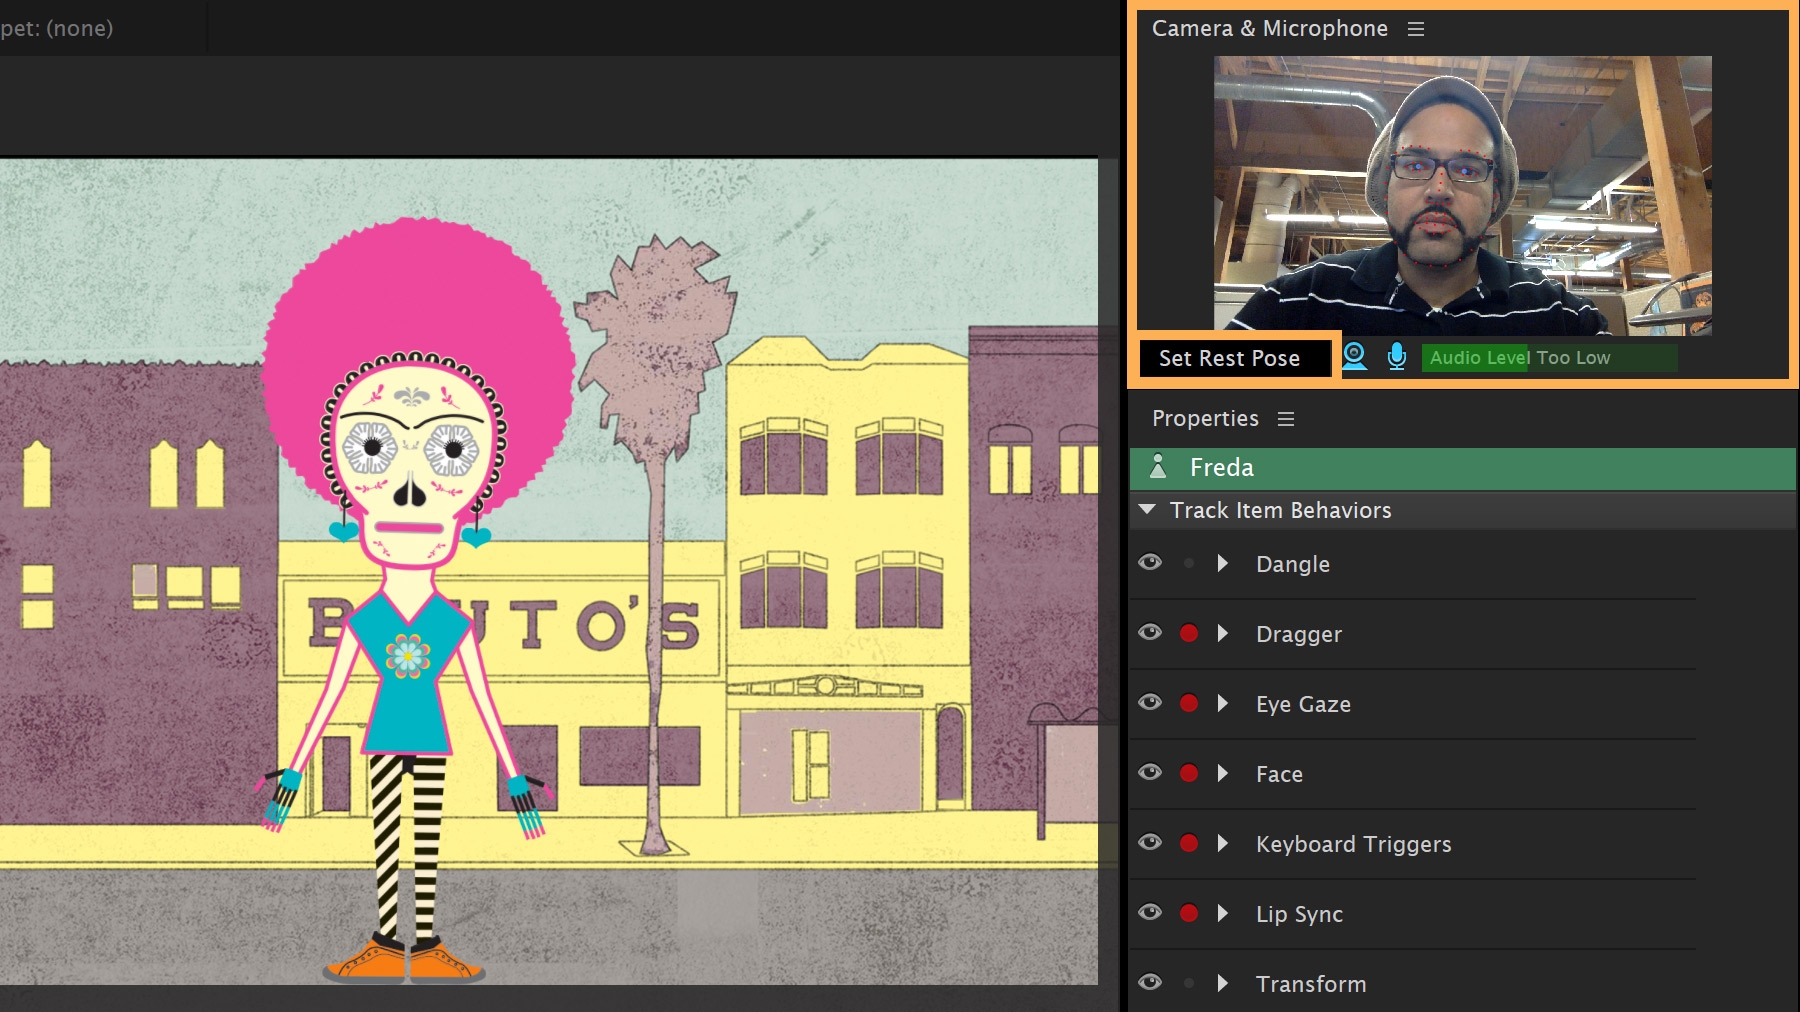This screenshot has width=1800, height=1012.
Task: Disarm the Dragger behavior
Action: click(1188, 633)
